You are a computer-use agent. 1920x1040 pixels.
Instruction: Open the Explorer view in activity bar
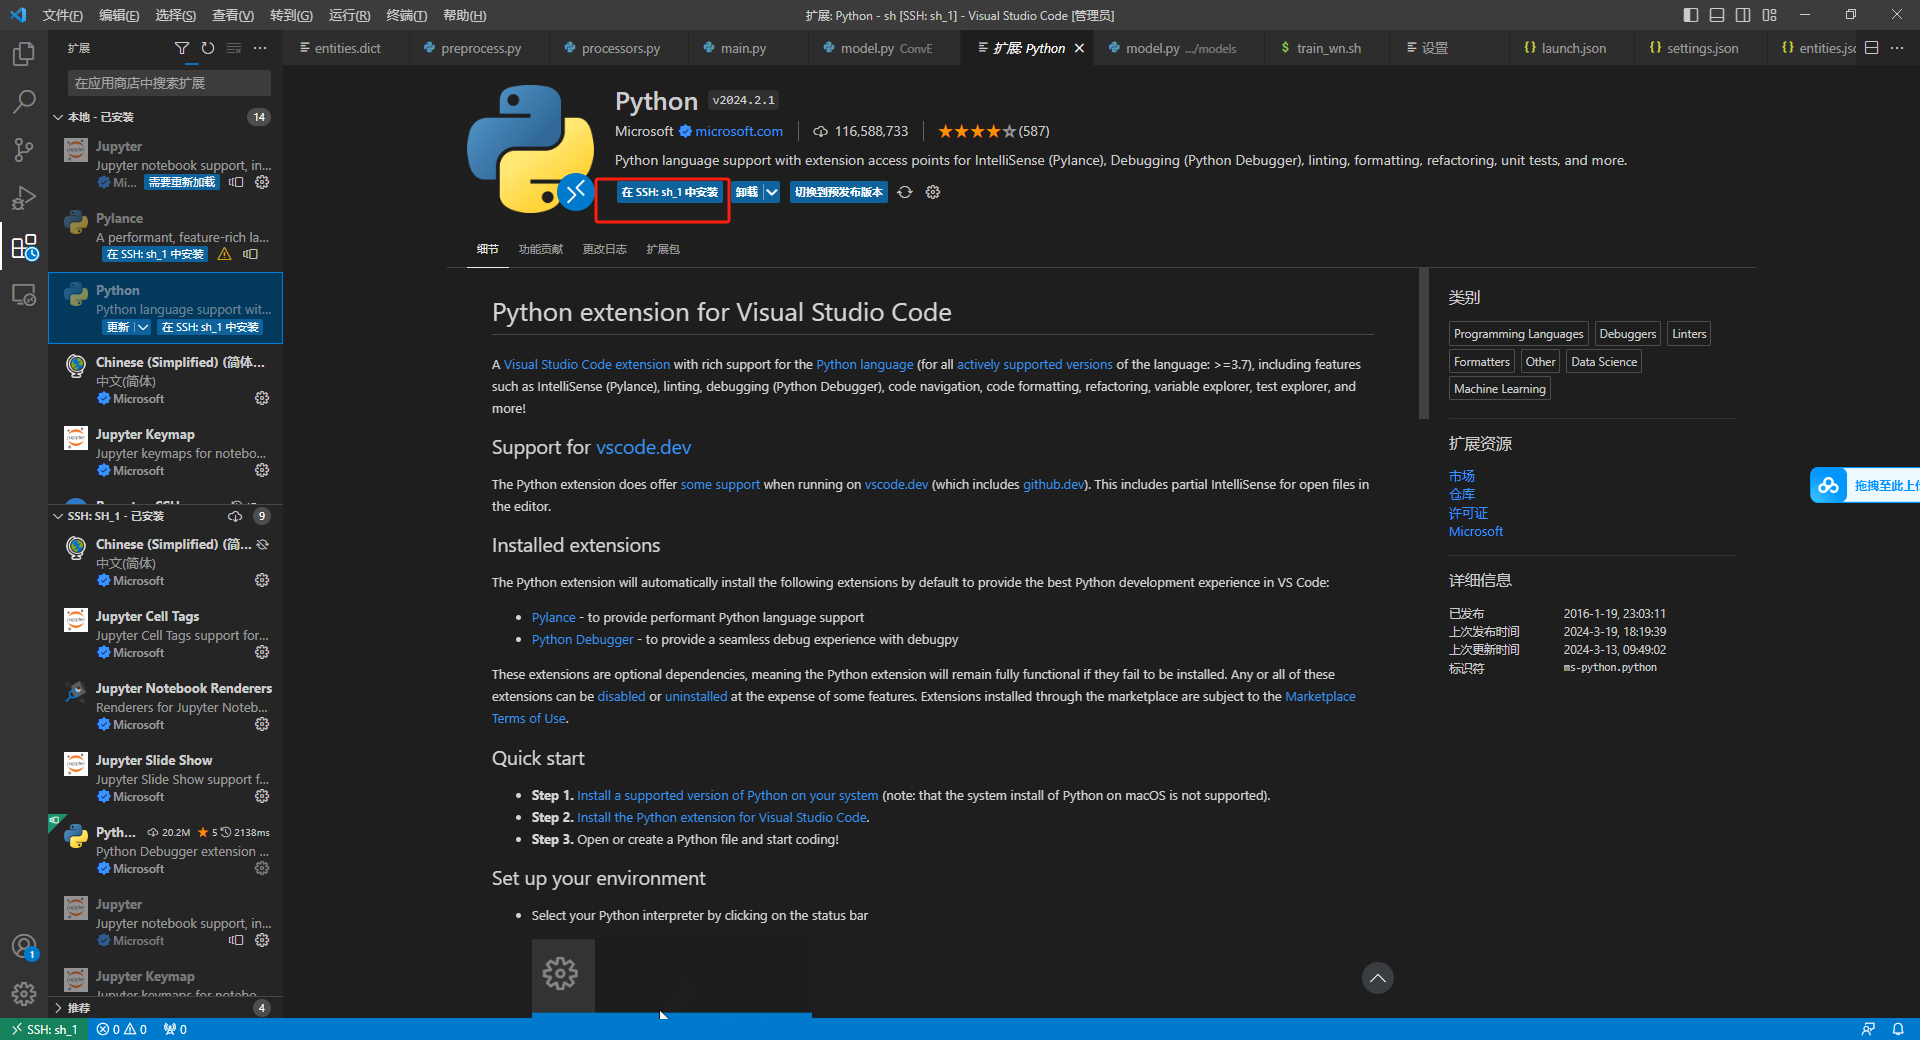pos(24,53)
